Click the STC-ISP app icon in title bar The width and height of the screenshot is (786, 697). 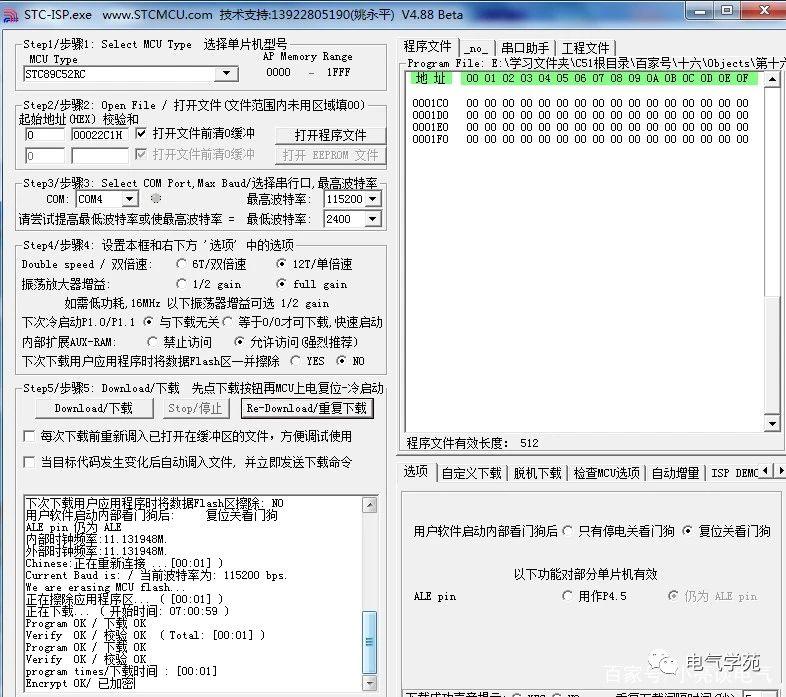11,15
